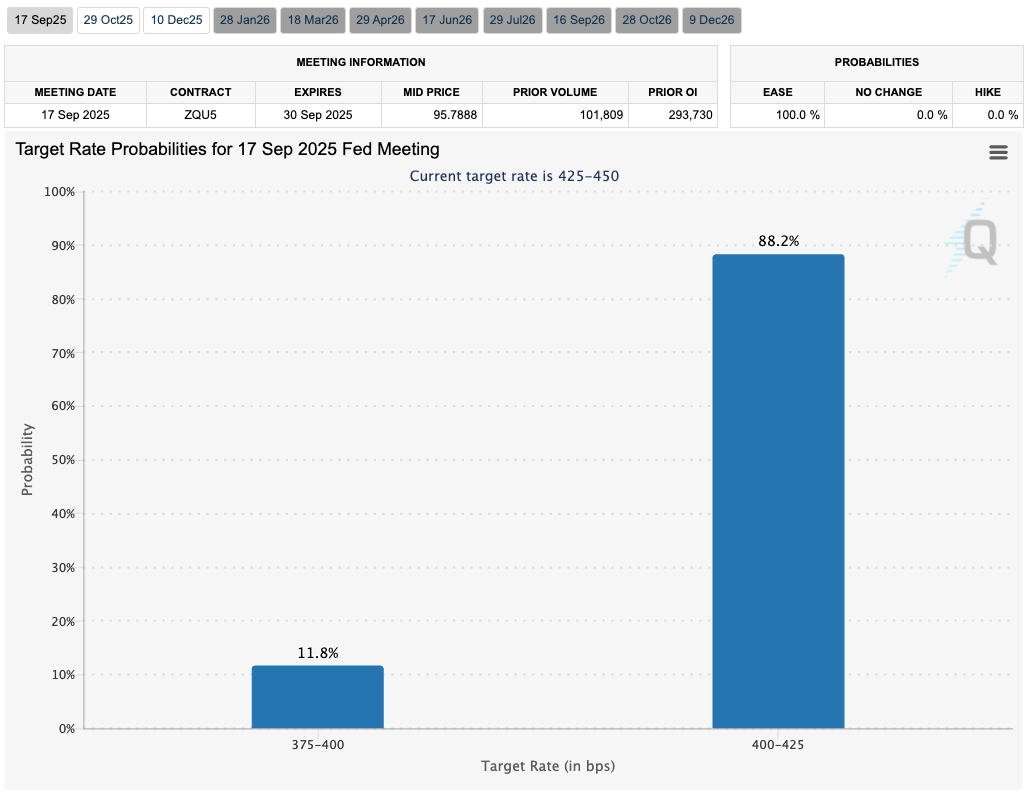Click the 375-400 probability bar
The image size is (1029, 793).
coord(317,697)
